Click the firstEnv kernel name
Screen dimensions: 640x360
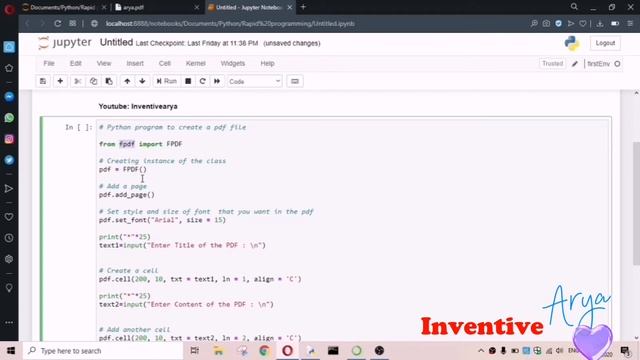(x=598, y=64)
